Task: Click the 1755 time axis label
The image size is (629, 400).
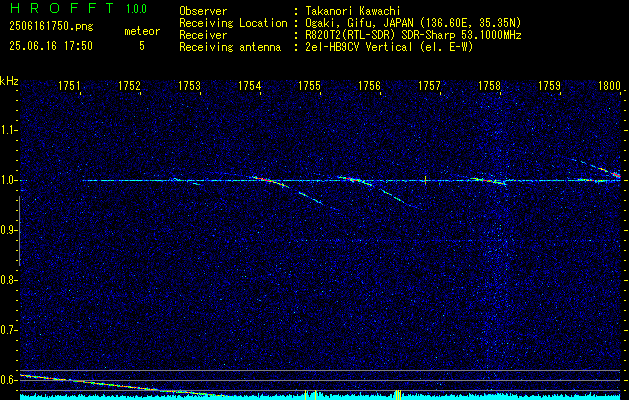Action: (310, 85)
